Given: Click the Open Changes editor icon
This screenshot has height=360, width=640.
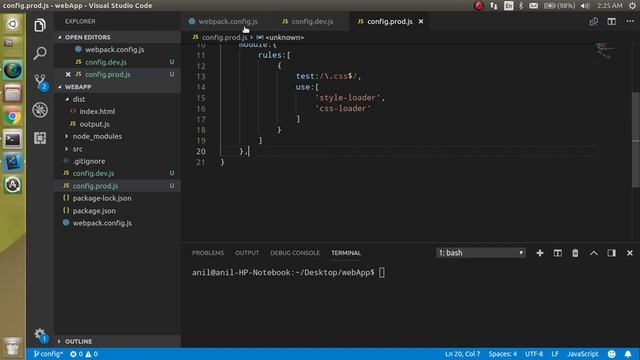Looking at the screenshot, I should pos(593,22).
